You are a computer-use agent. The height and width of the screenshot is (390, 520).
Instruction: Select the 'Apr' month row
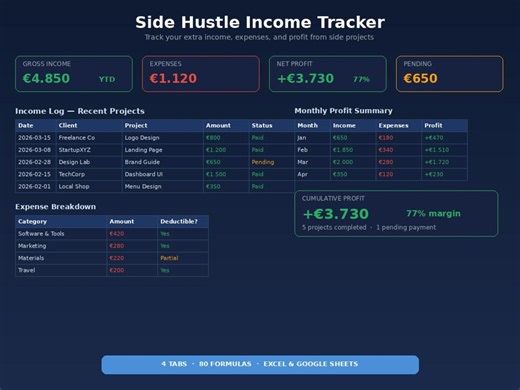click(x=381, y=174)
